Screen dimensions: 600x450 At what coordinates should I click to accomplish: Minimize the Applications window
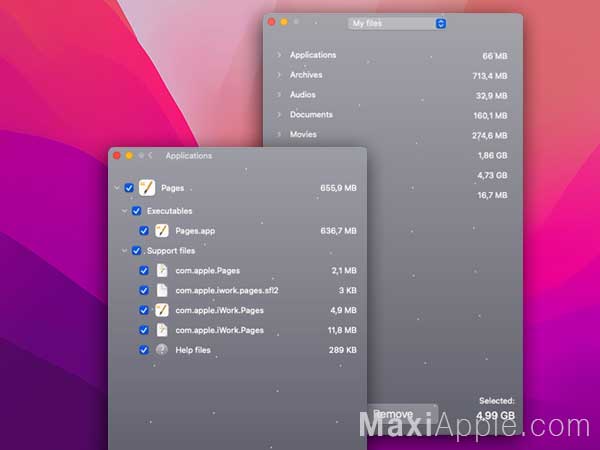click(x=129, y=155)
